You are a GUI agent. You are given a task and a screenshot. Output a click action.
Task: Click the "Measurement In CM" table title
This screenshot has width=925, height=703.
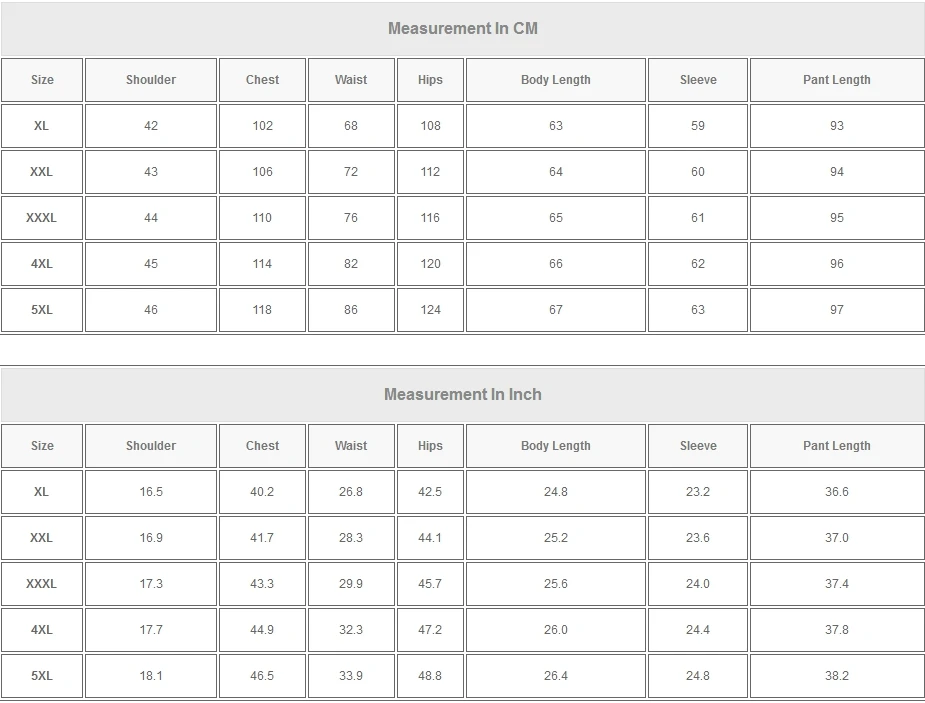pyautogui.click(x=462, y=28)
